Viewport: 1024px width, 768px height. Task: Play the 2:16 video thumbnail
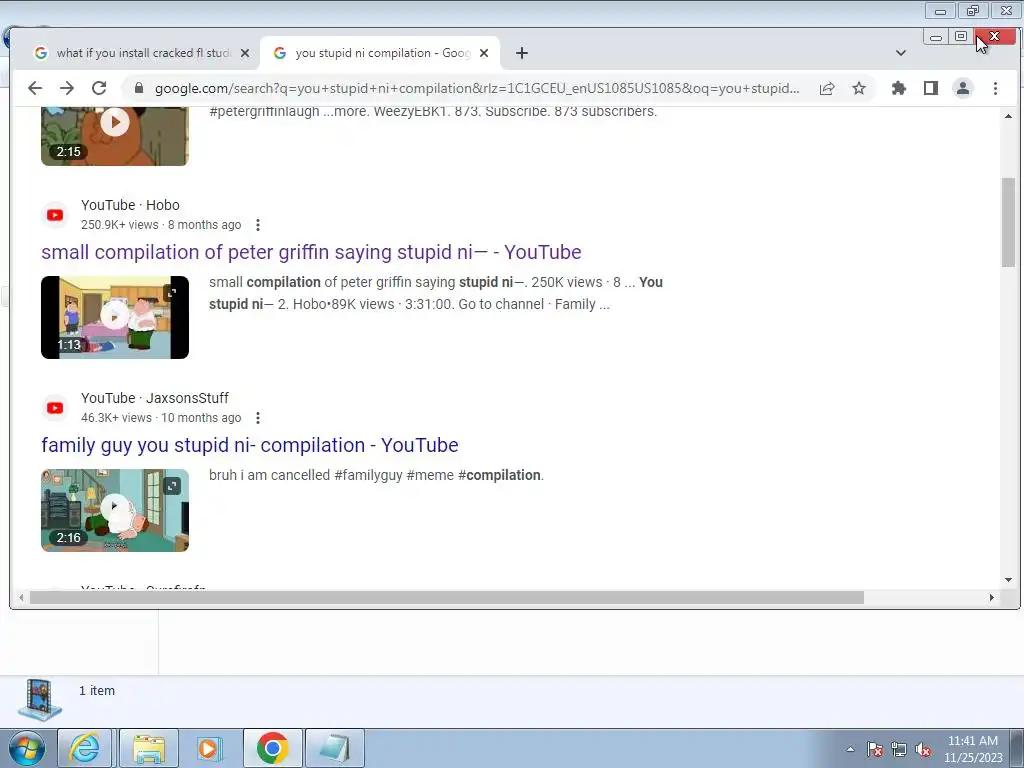[115, 510]
